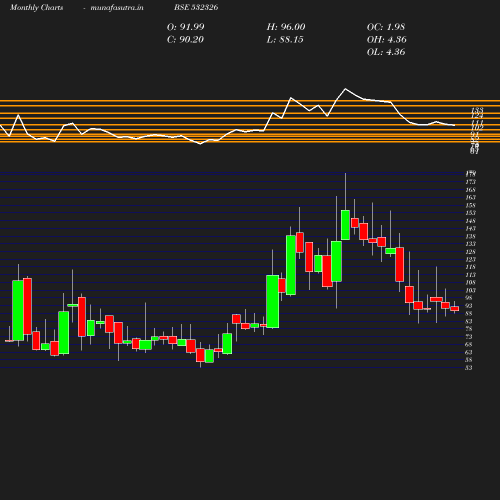Click the 158 price axis label
This screenshot has height=500, width=500.
(471, 205)
